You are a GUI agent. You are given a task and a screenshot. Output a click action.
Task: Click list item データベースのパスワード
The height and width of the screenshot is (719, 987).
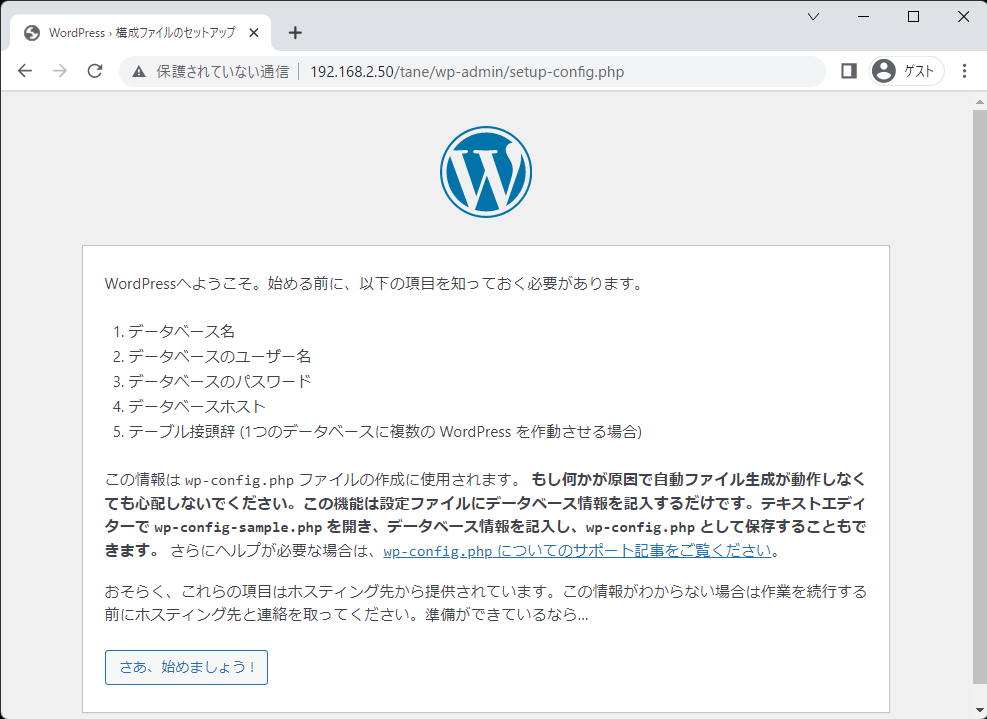point(220,382)
